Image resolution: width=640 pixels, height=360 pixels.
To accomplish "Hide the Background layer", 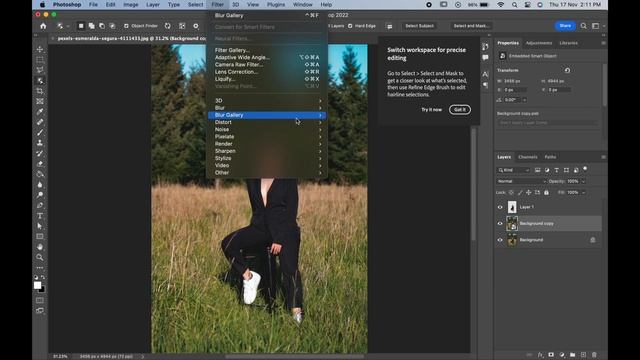I will [x=500, y=240].
